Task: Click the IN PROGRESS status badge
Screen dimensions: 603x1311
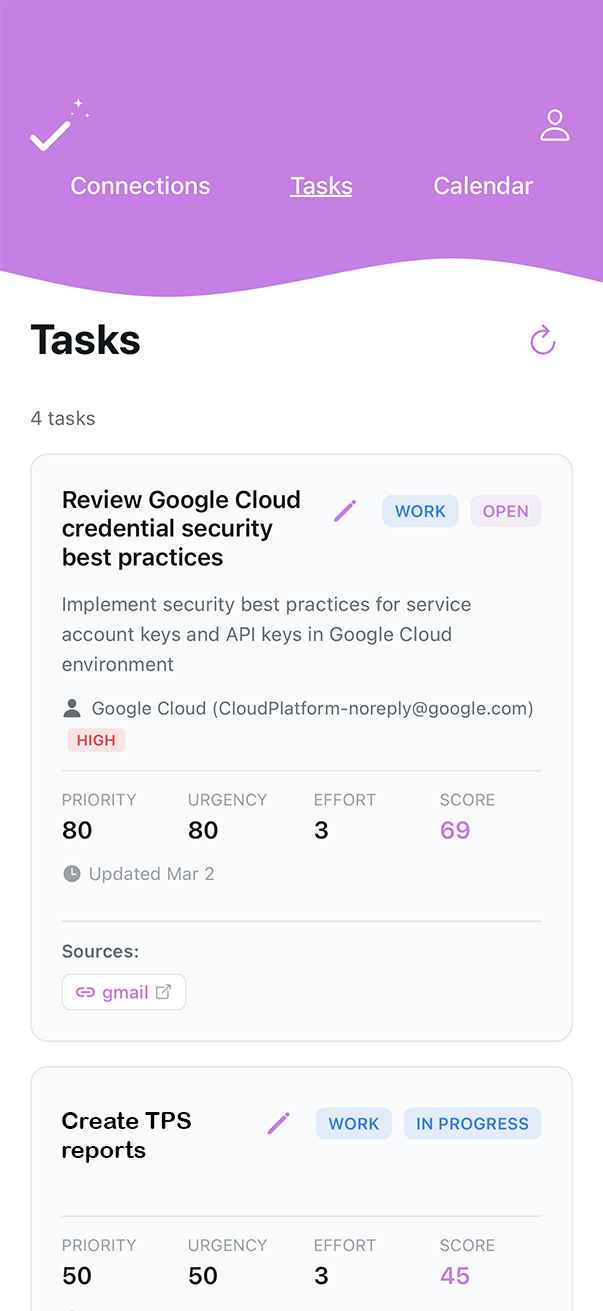Action: coord(472,1123)
